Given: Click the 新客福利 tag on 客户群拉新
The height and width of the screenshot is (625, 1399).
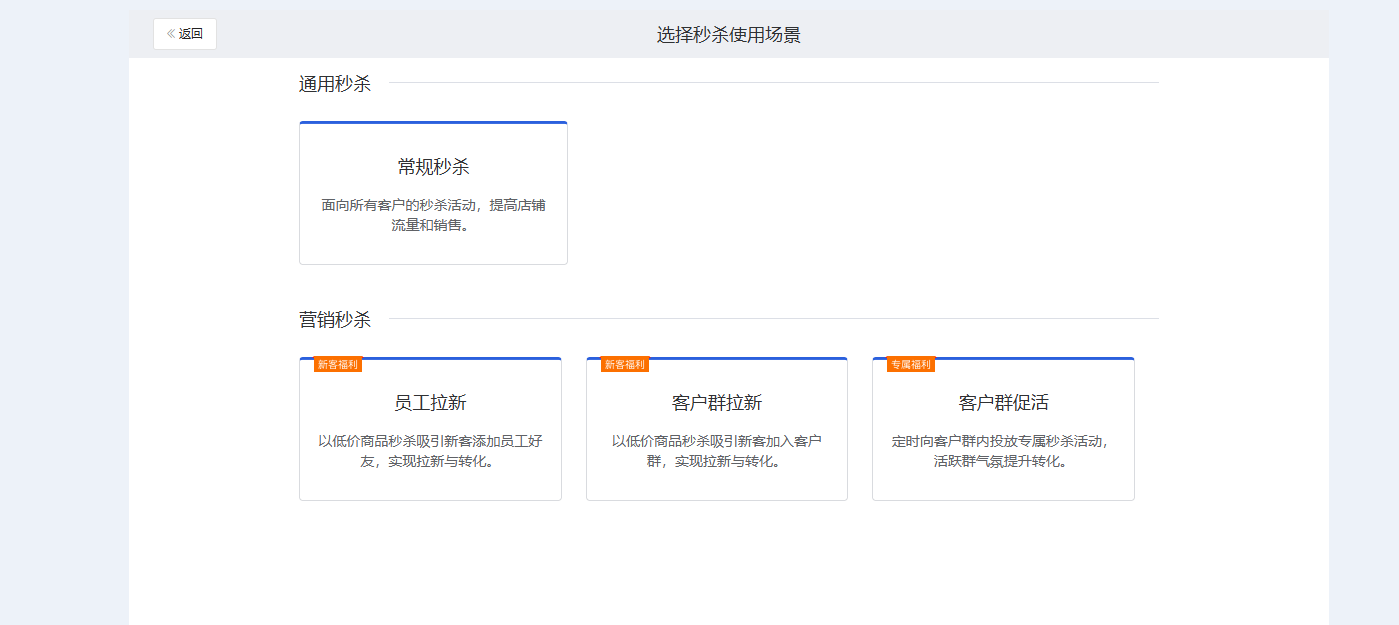Looking at the screenshot, I should (625, 365).
